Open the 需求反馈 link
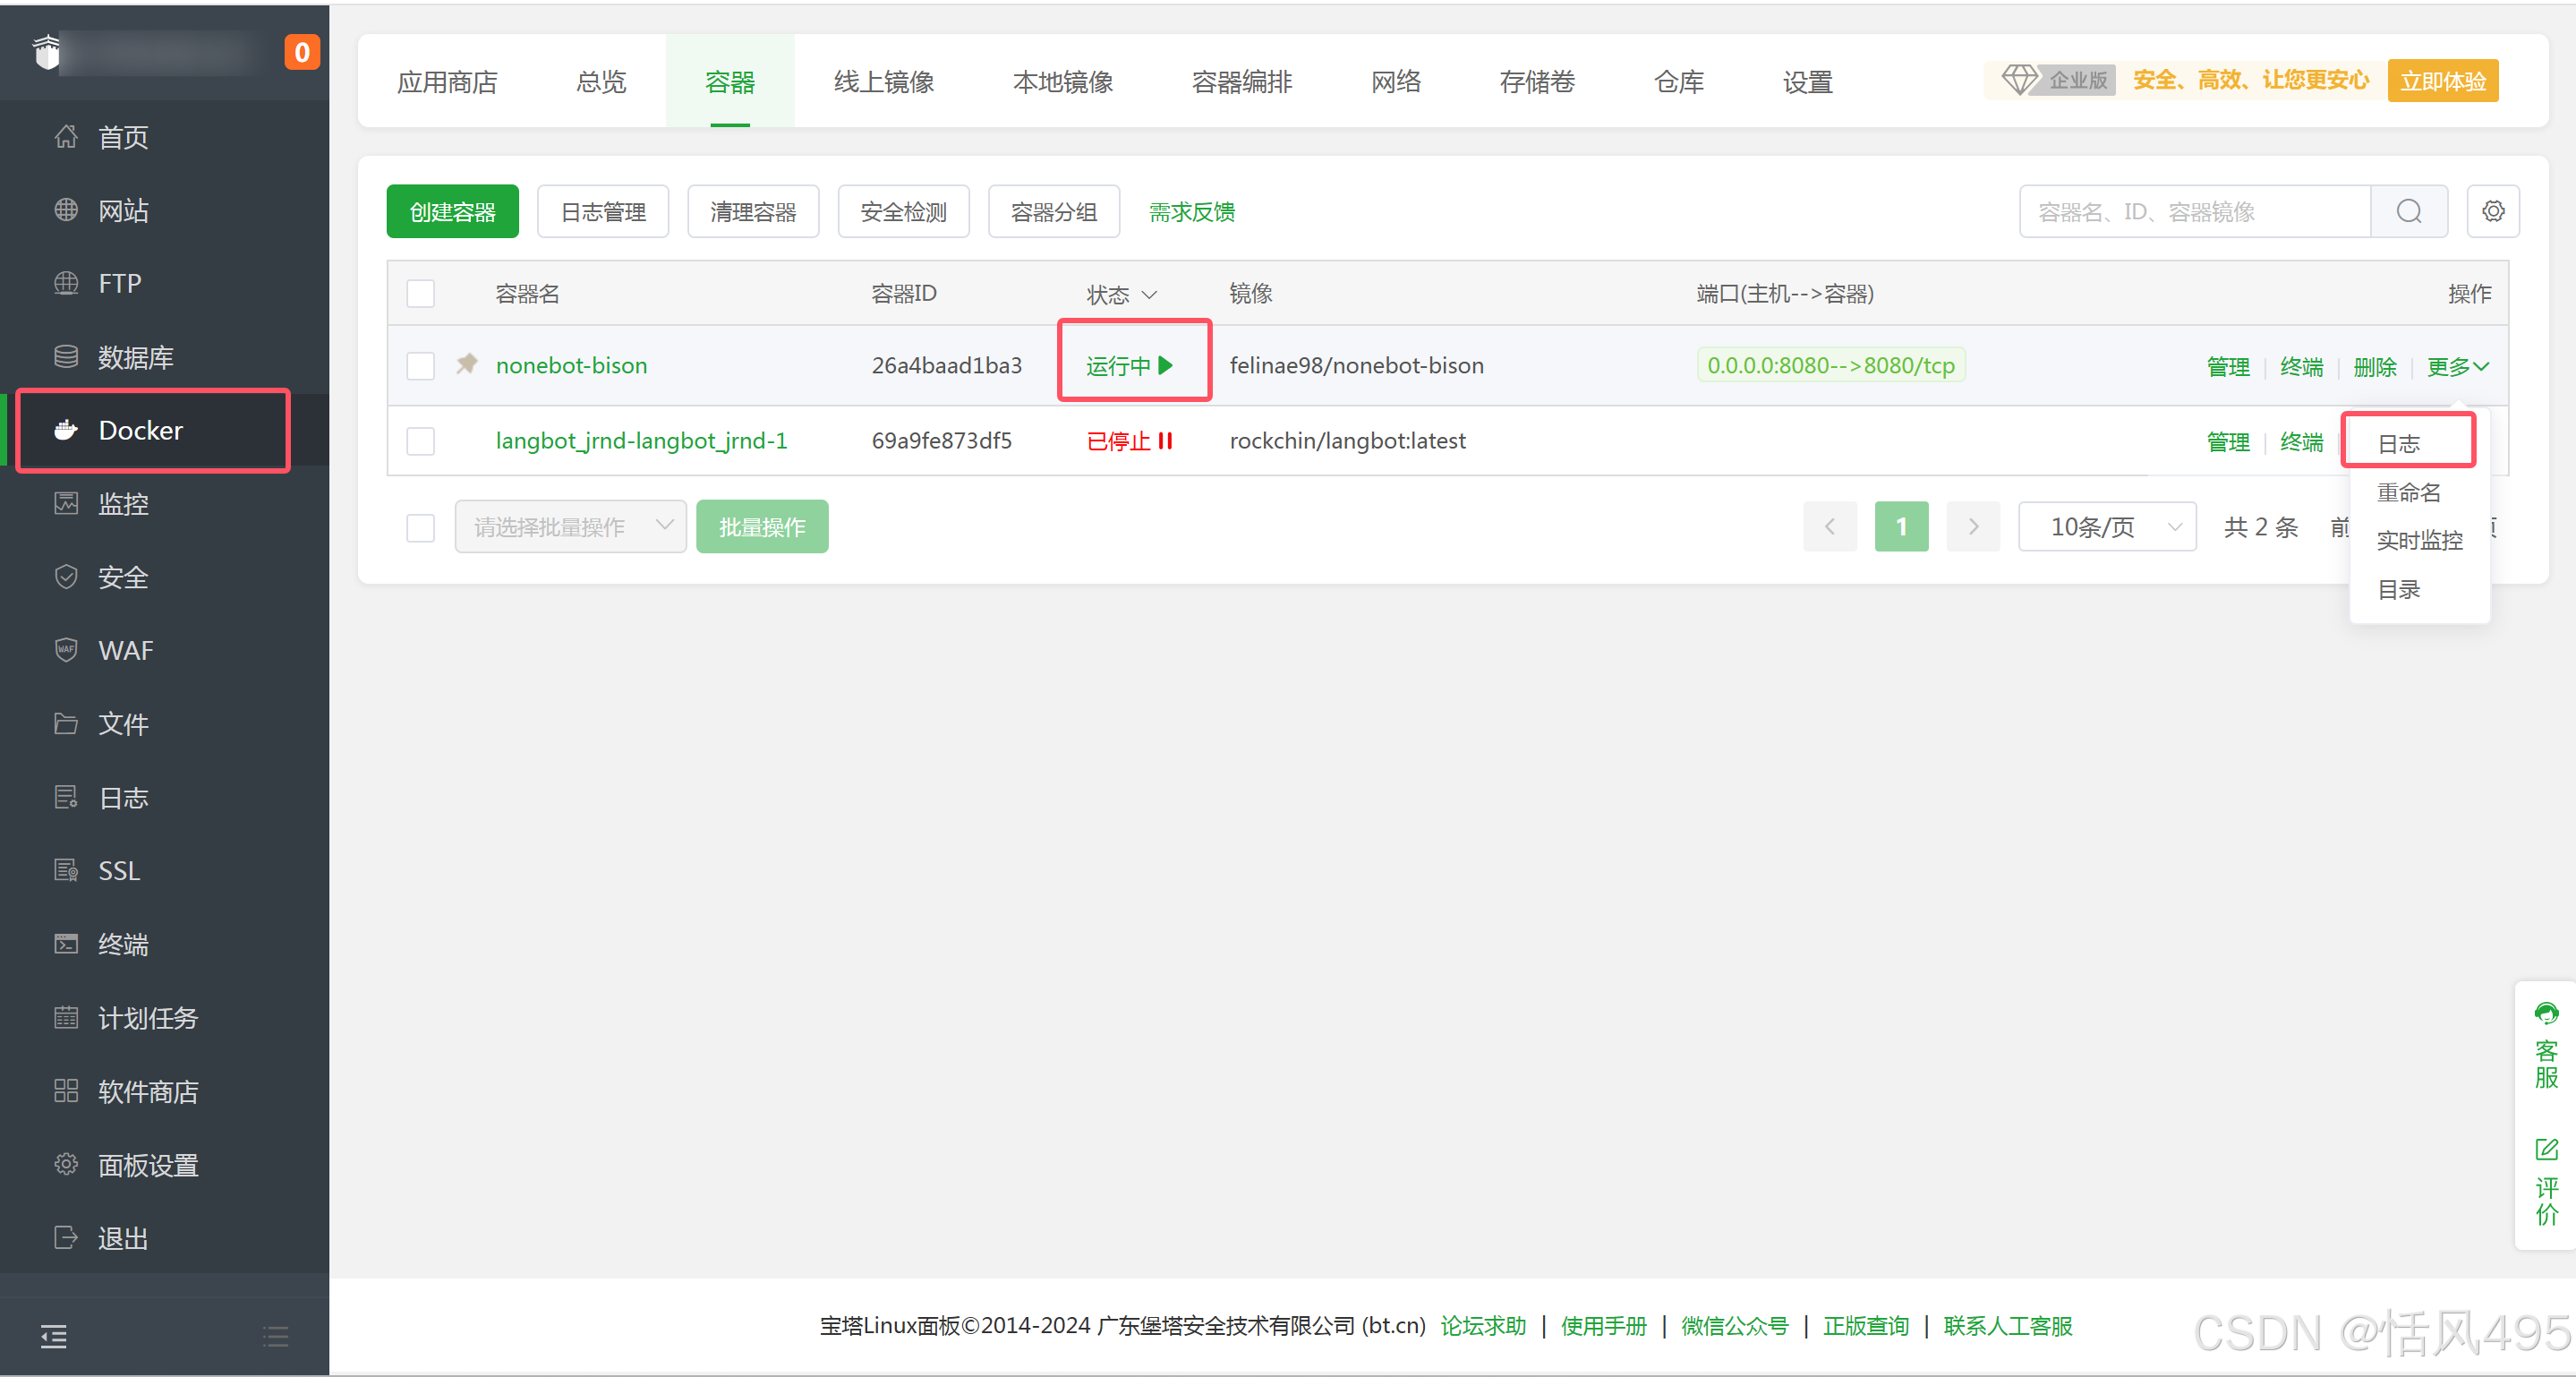The image size is (2576, 1377). coord(1191,212)
